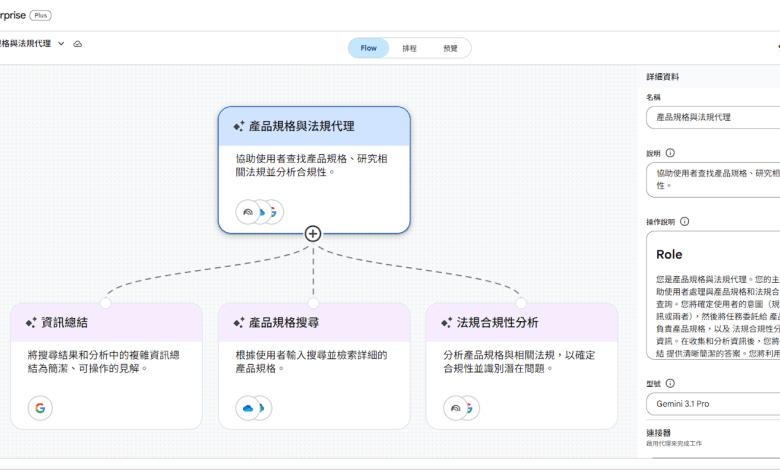Click the first connector icon in 產品規格與法規代理 card

click(248, 212)
